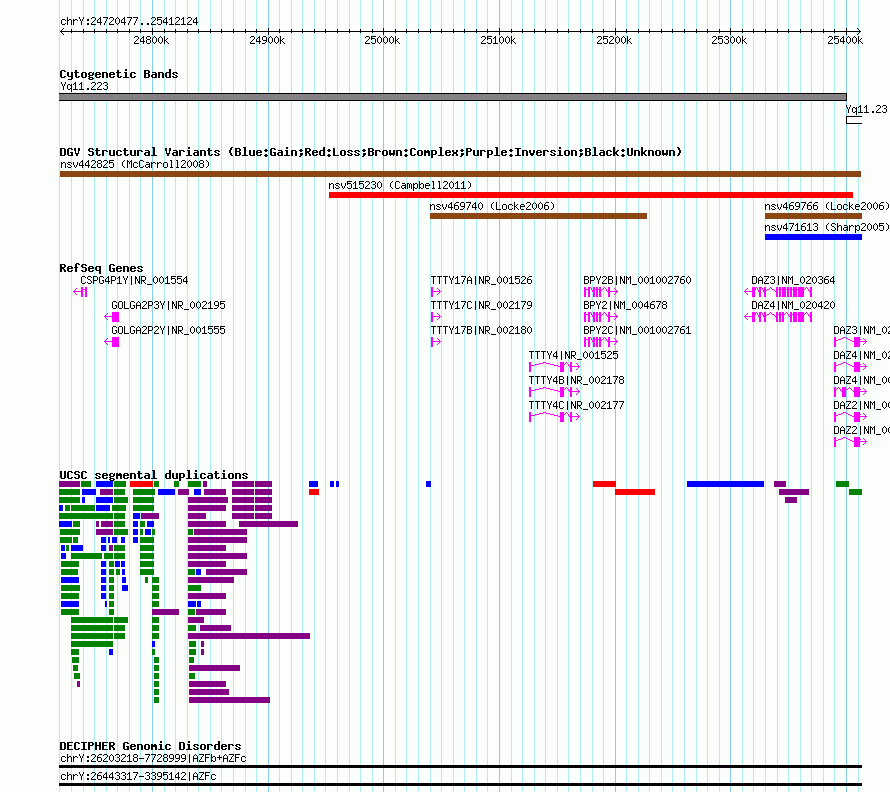Click the CSPG4P1Y gene glyph

80,292
